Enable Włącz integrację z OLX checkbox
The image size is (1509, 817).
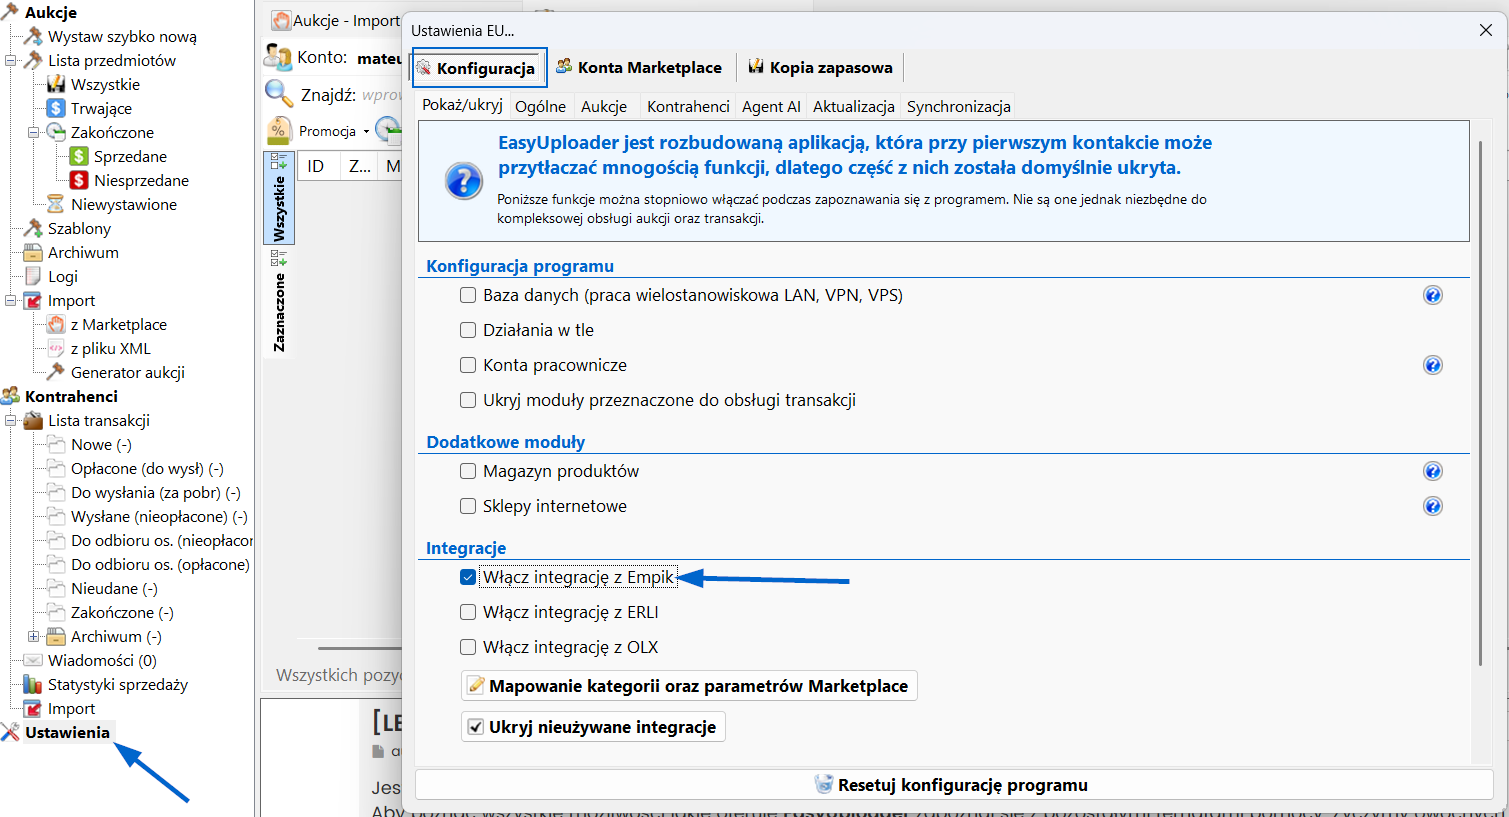tap(468, 647)
